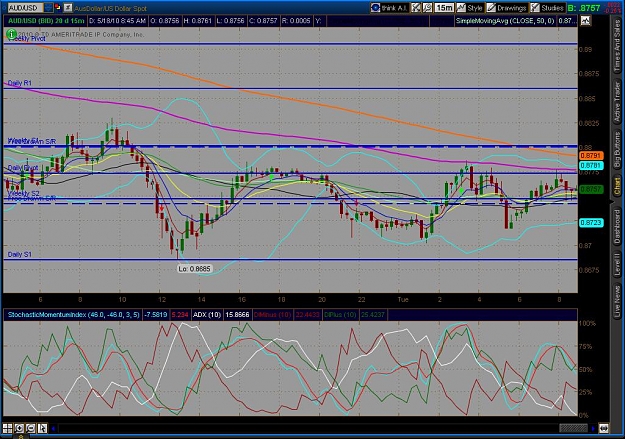This screenshot has width=625, height=439.
Task: Click the DMinus (10) study label
Action: tap(272, 315)
